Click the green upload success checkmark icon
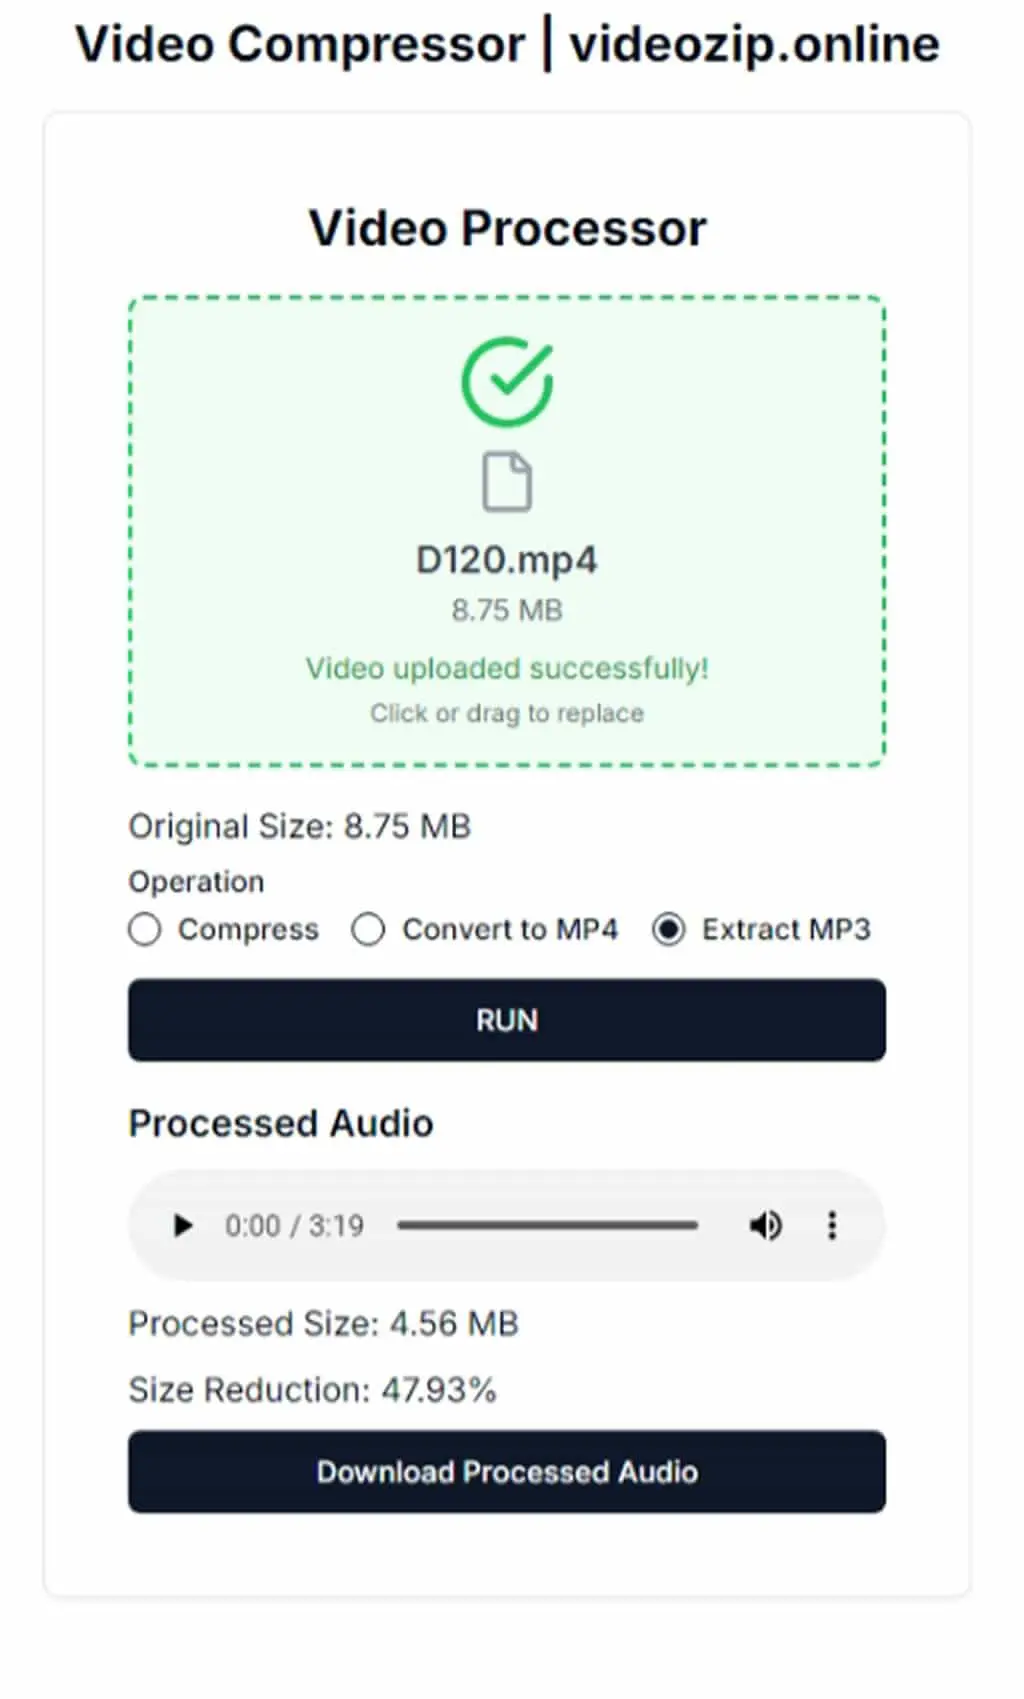This screenshot has height=1699, width=1024. coord(507,381)
